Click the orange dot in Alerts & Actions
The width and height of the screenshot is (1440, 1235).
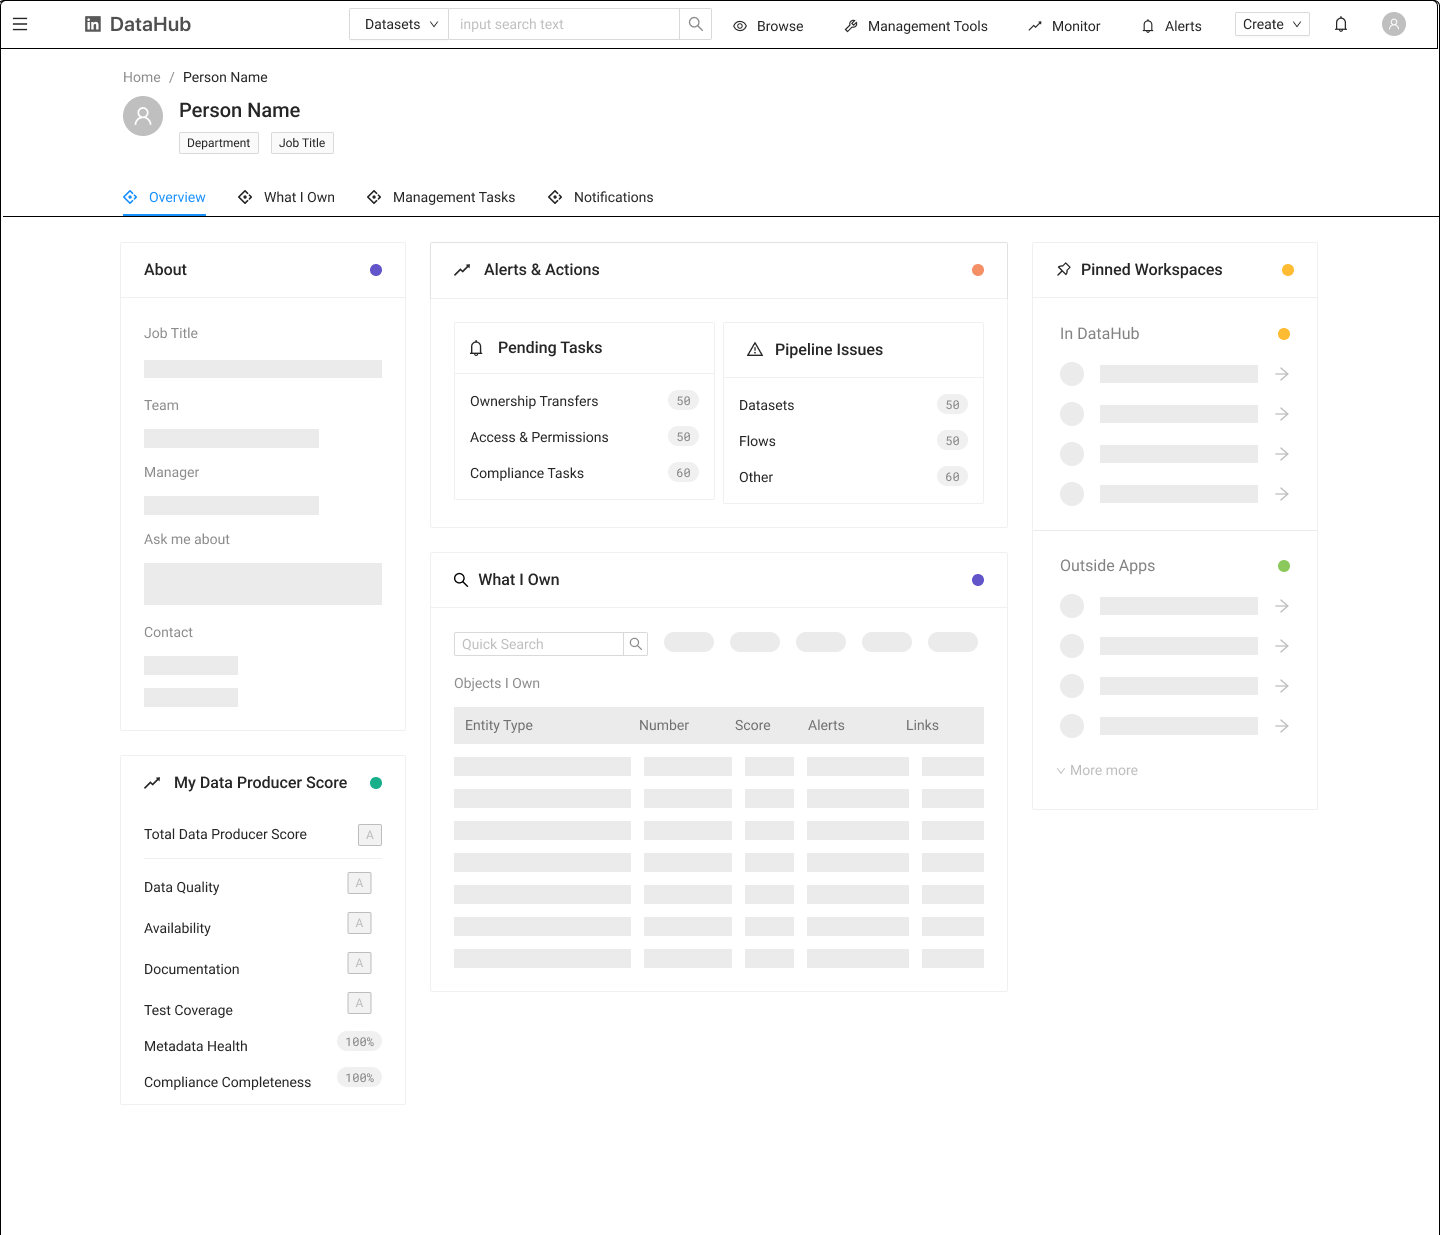(978, 270)
